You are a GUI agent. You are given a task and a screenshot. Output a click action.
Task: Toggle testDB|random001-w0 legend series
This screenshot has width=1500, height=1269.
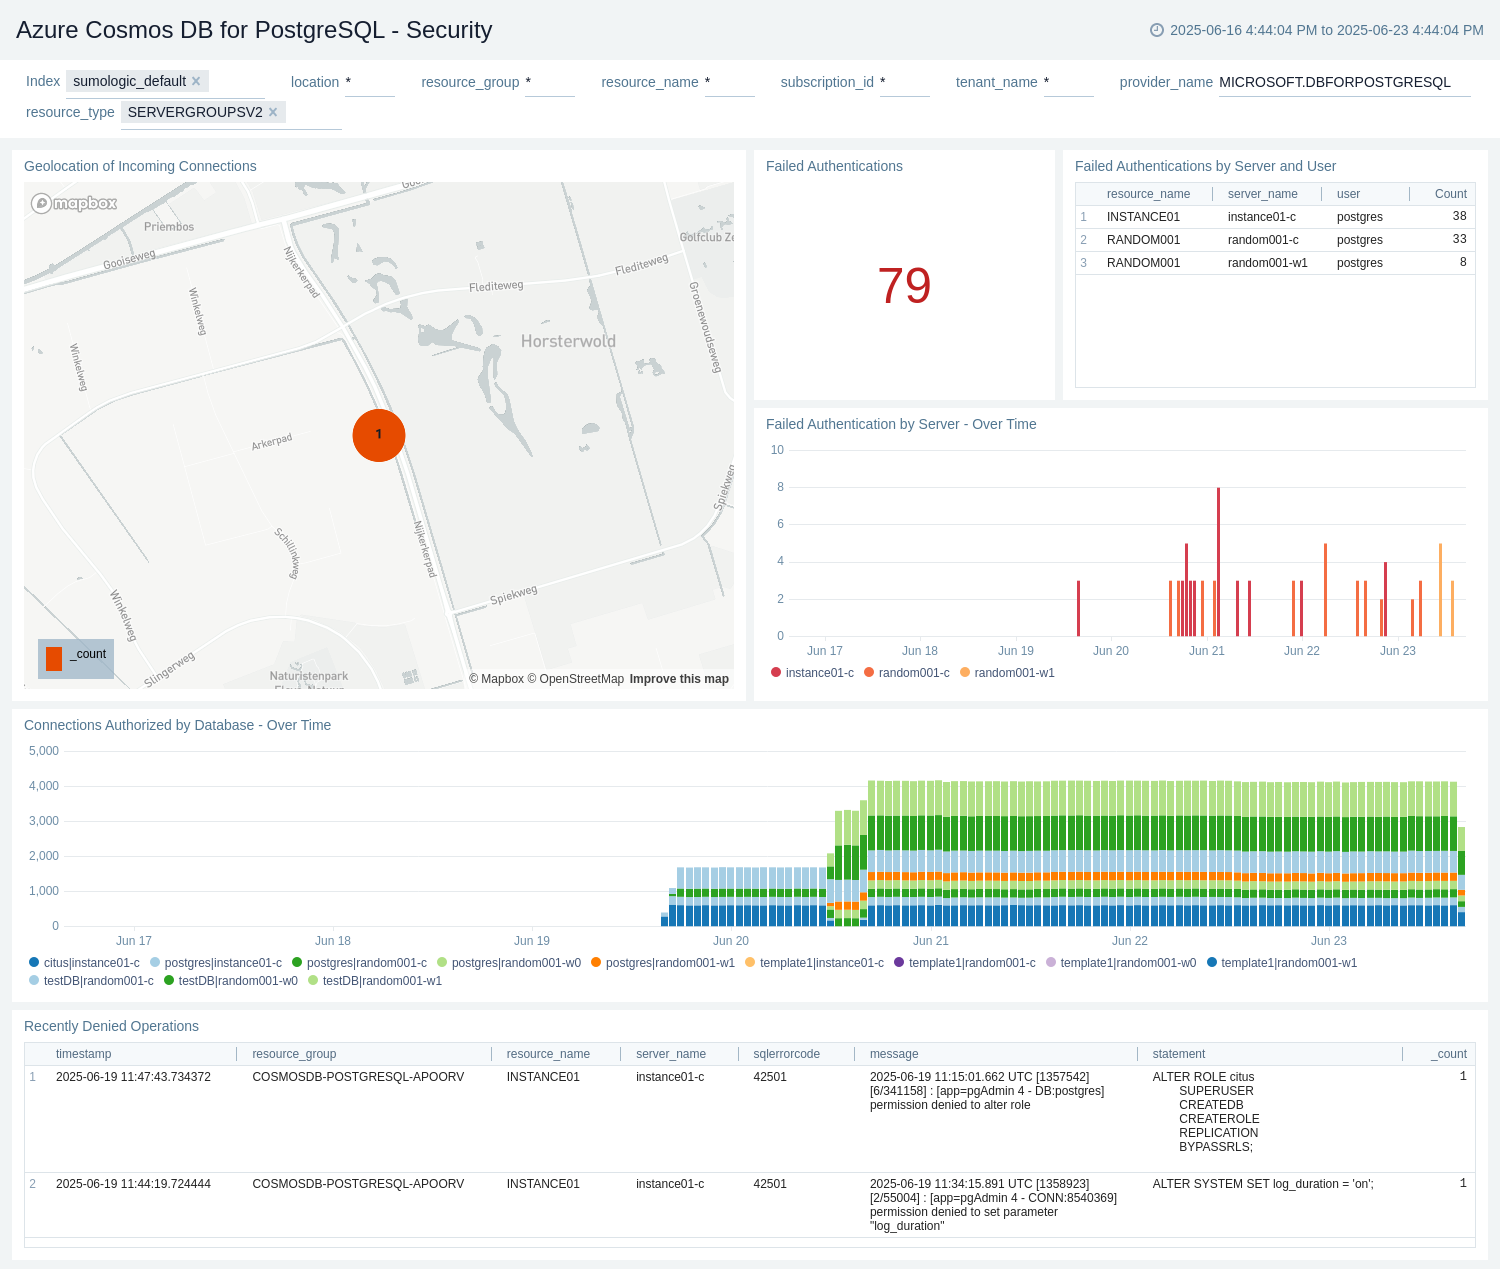[231, 981]
